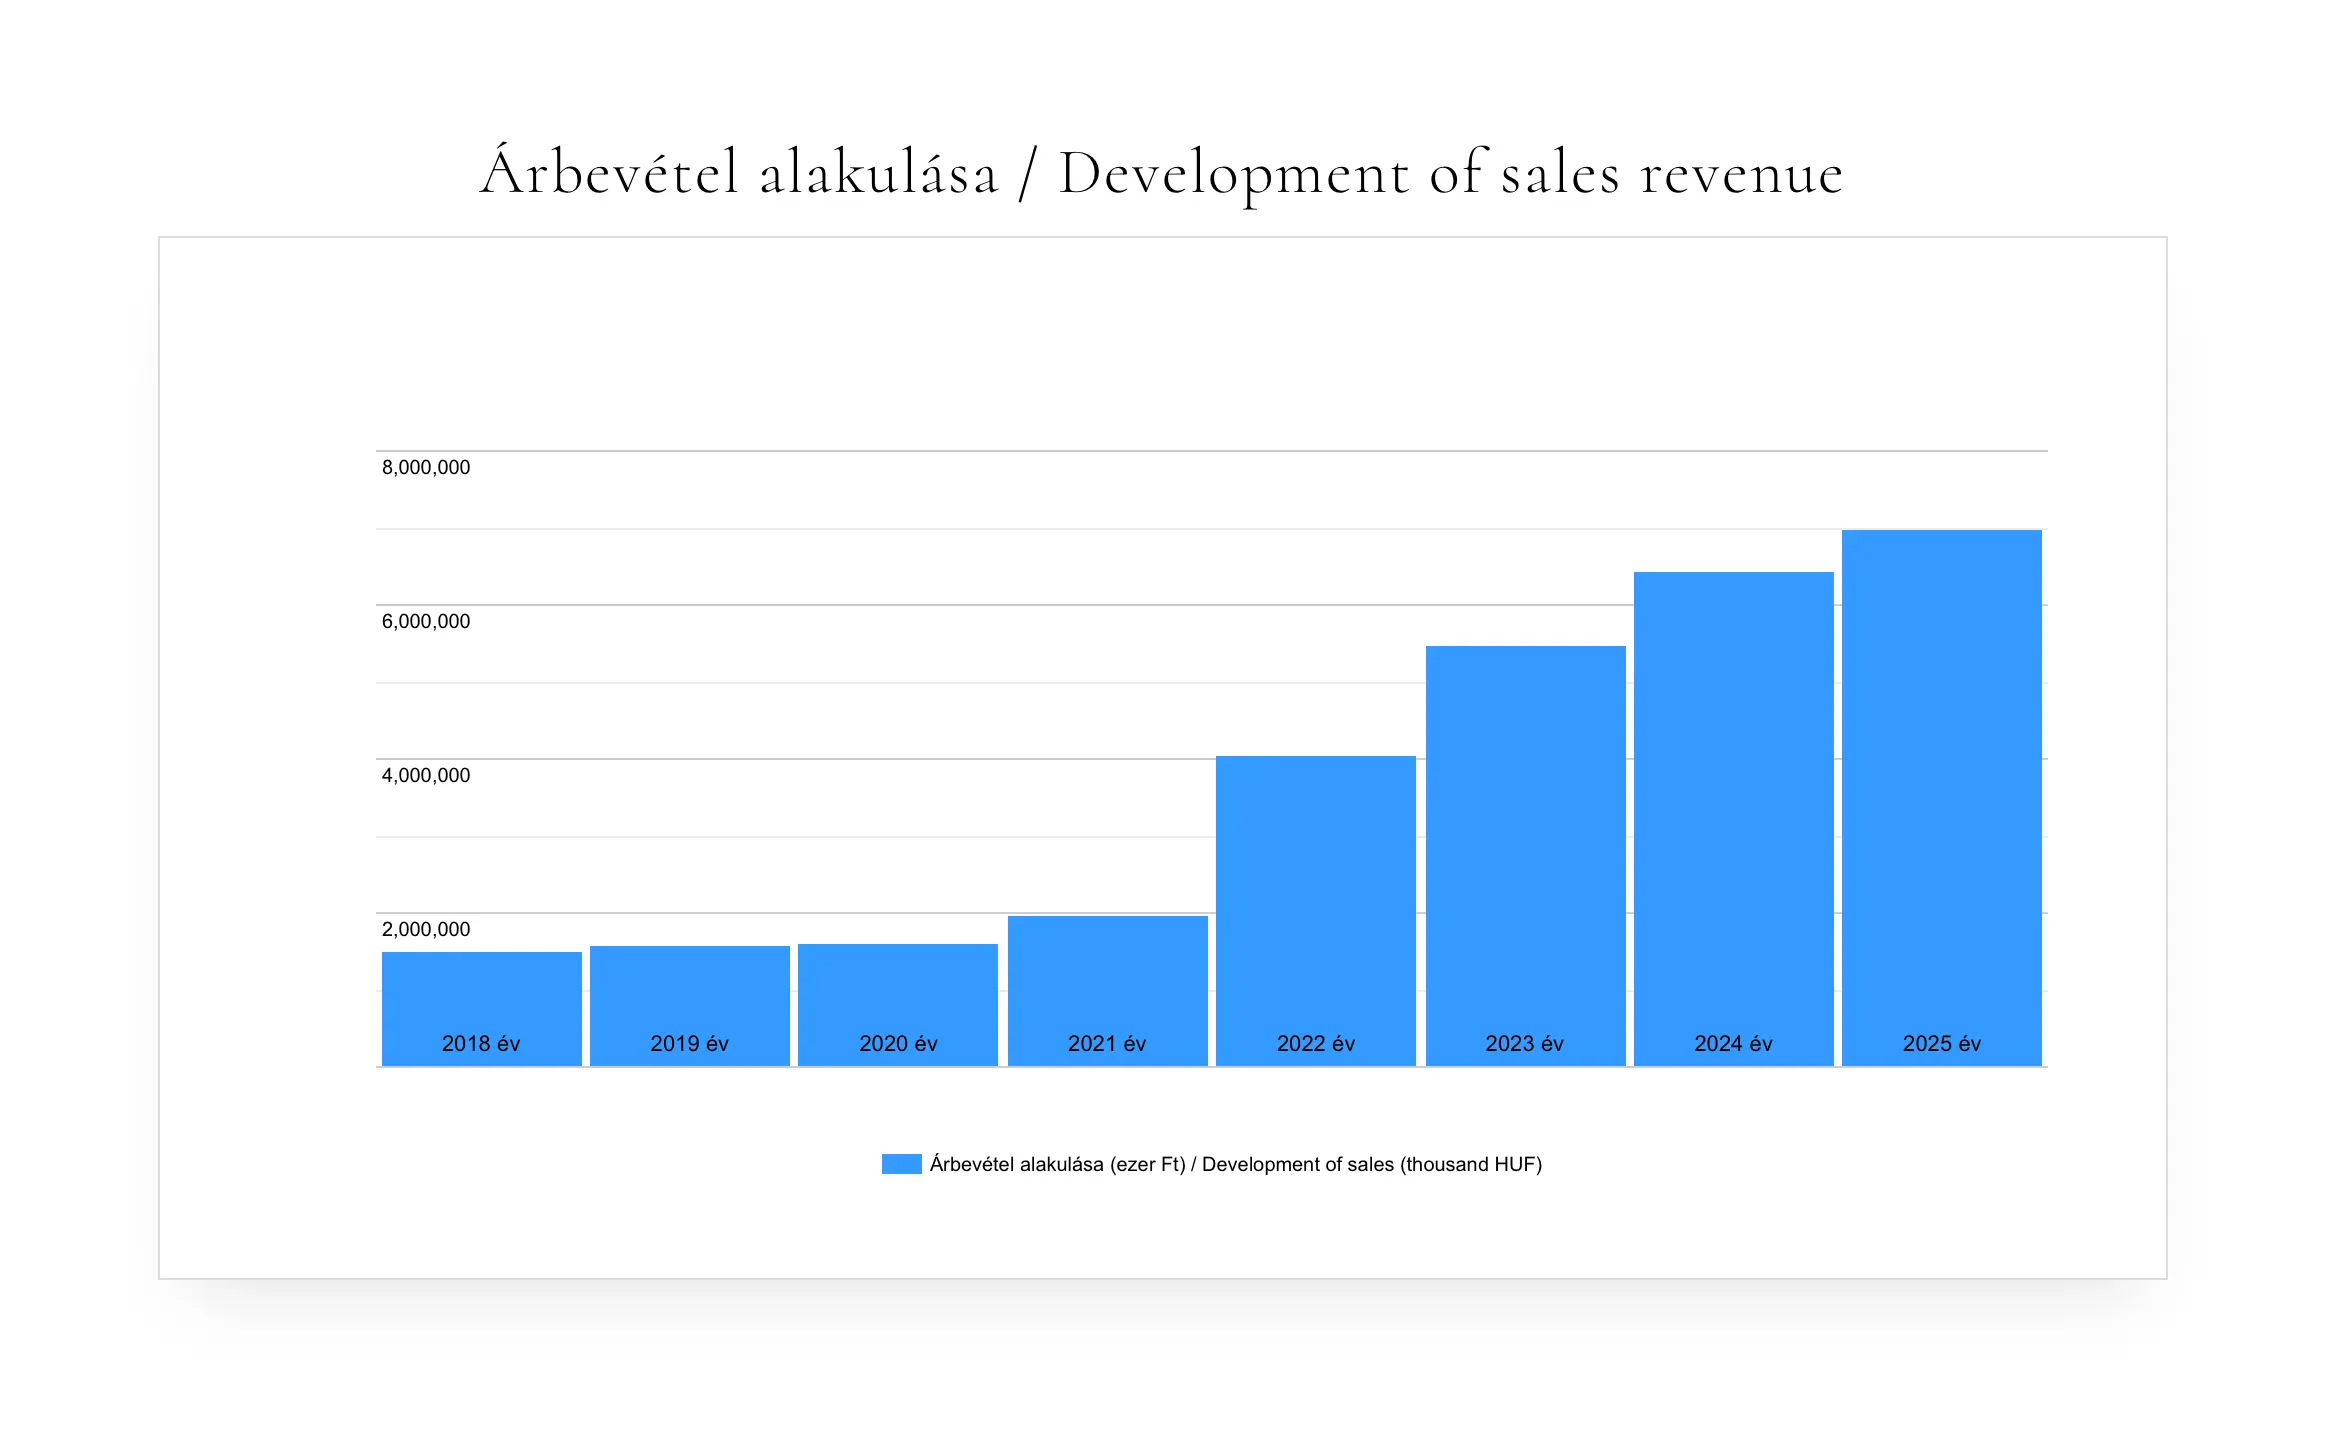Click the legend text about thousand HUF
The height and width of the screenshot is (1430, 2346).
pos(1236,1164)
